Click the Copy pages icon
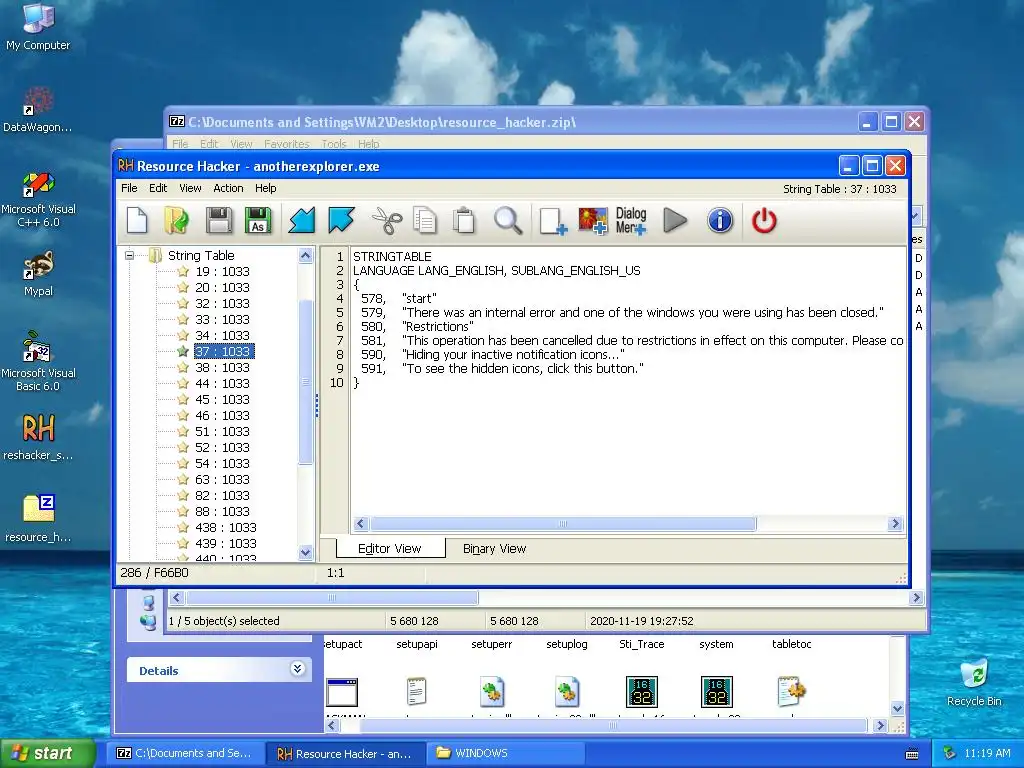Viewport: 1024px width, 768px height. (x=425, y=221)
